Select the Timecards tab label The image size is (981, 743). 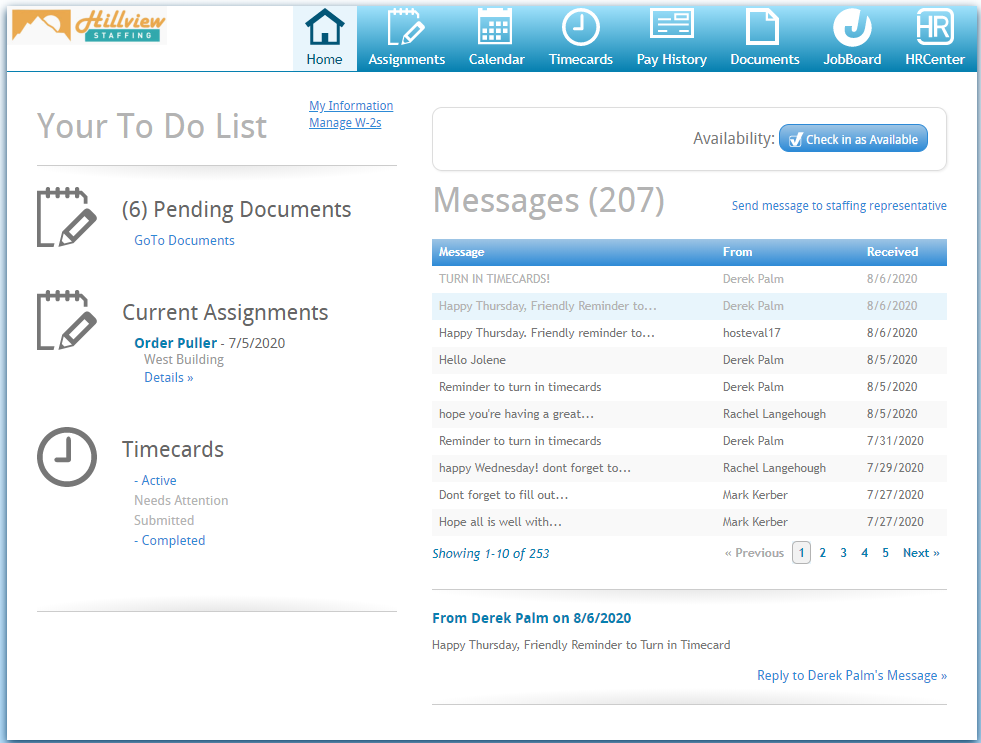(581, 59)
